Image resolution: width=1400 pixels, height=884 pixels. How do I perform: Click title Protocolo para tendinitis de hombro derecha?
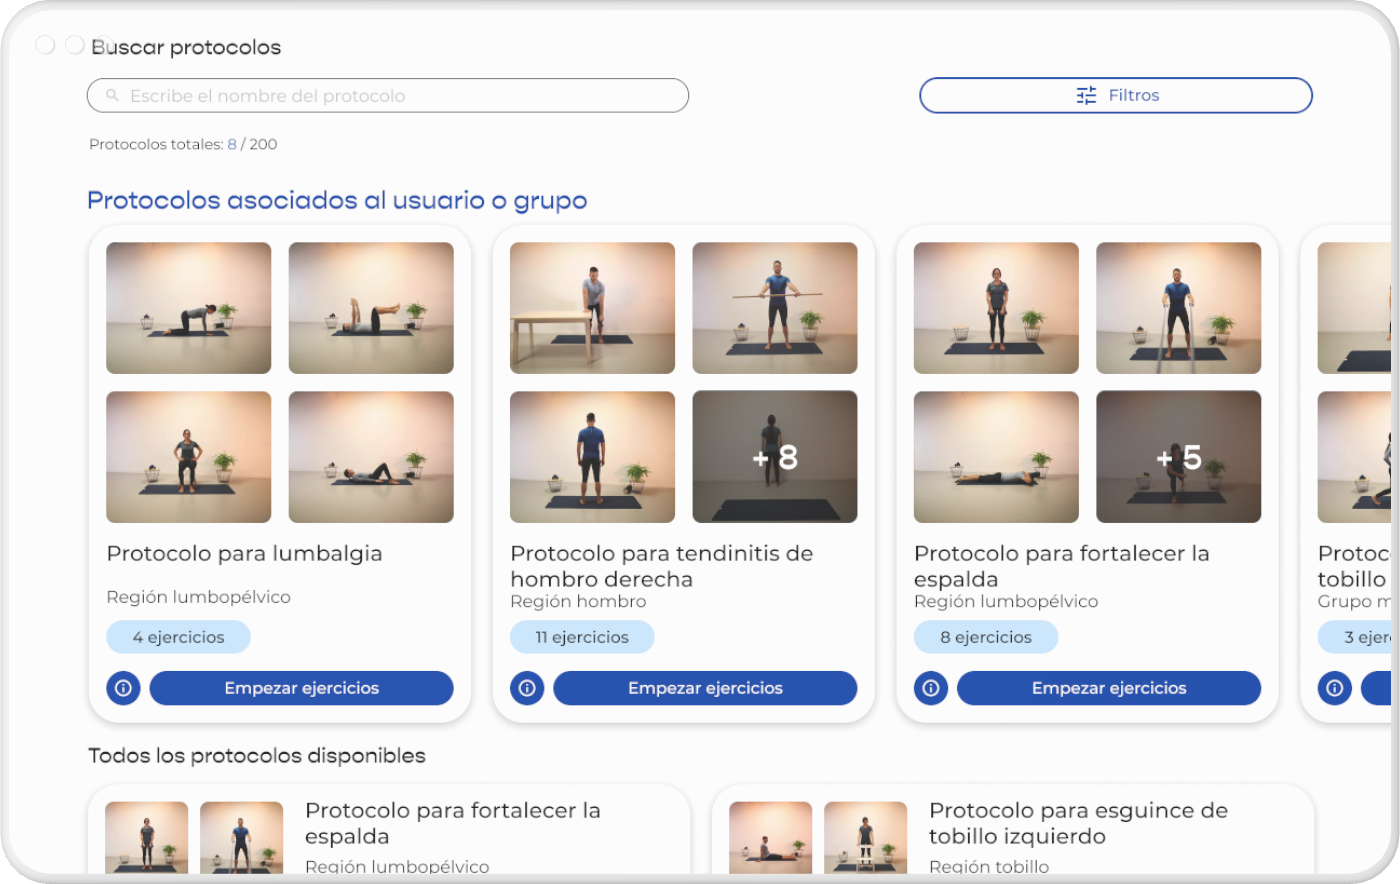pos(662,566)
